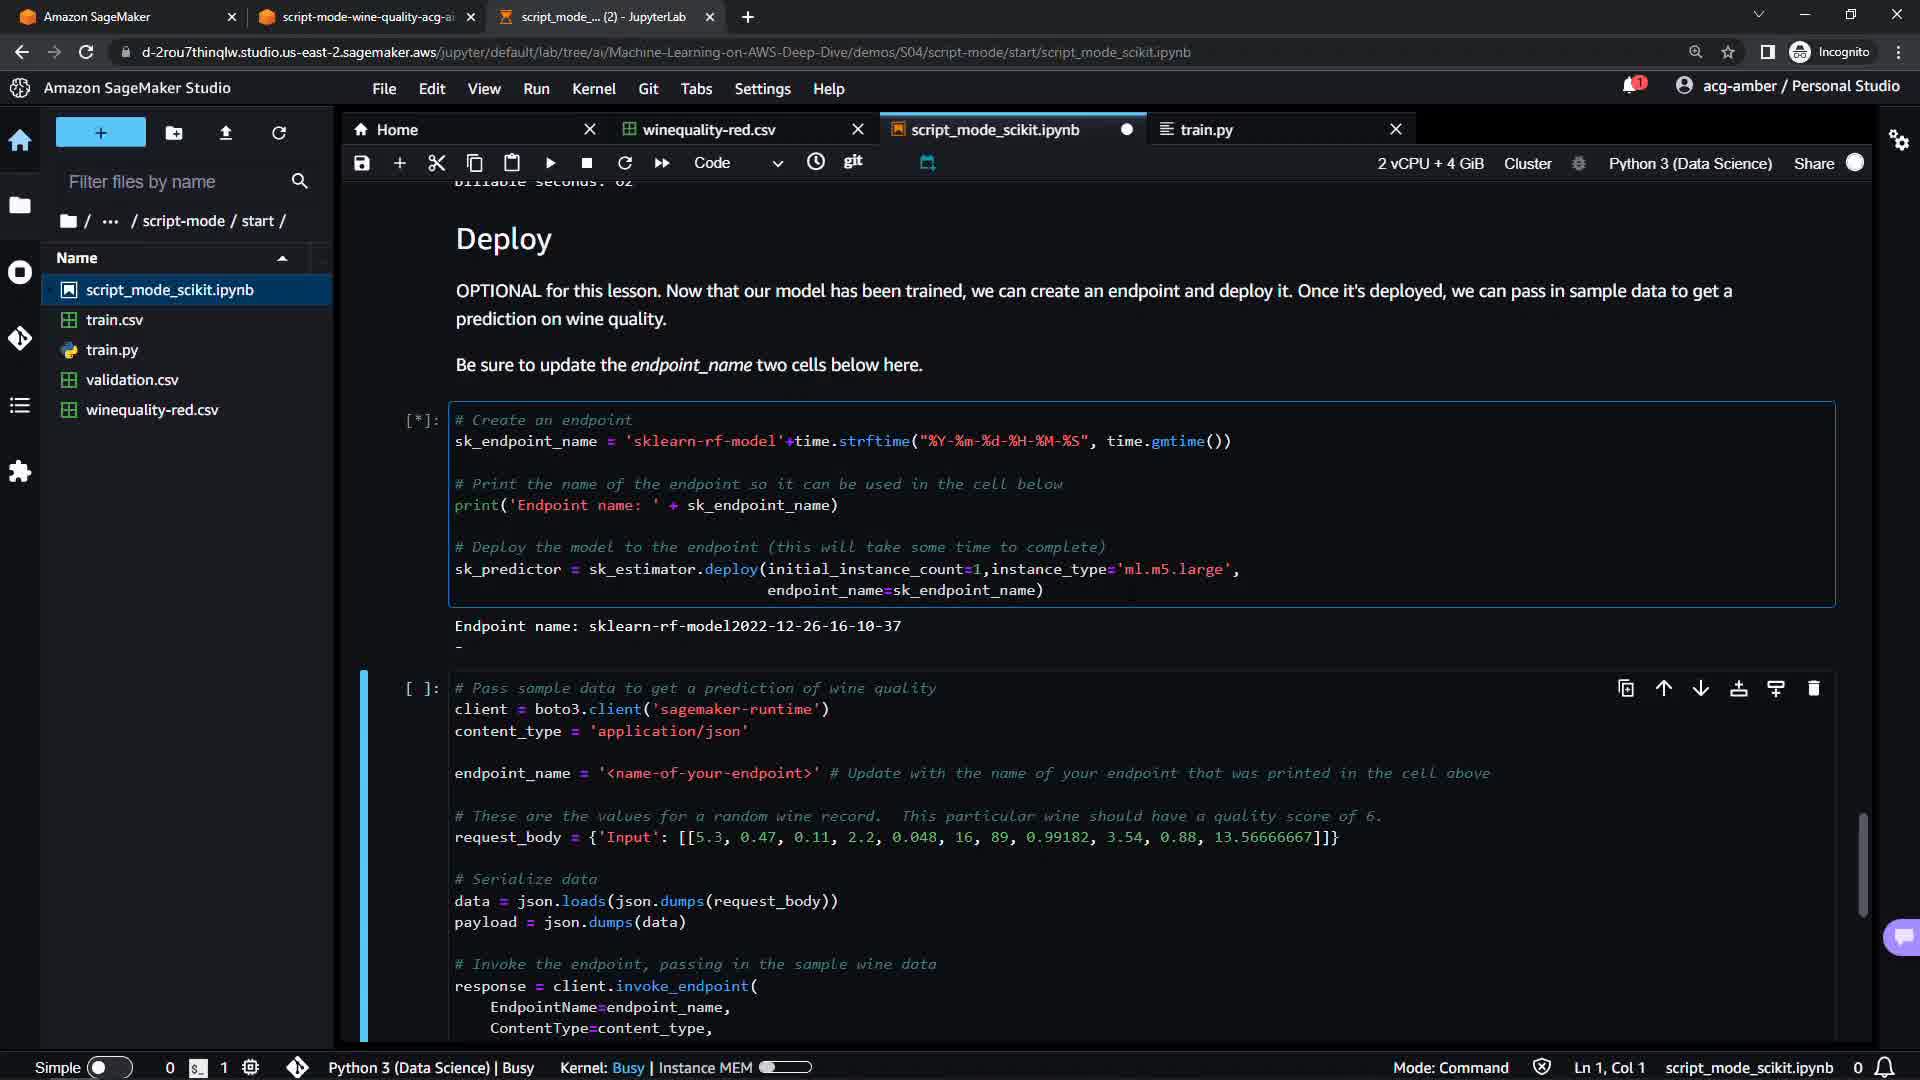Click the blue new launcher plus button
The image size is (1920, 1080).
[x=100, y=133]
